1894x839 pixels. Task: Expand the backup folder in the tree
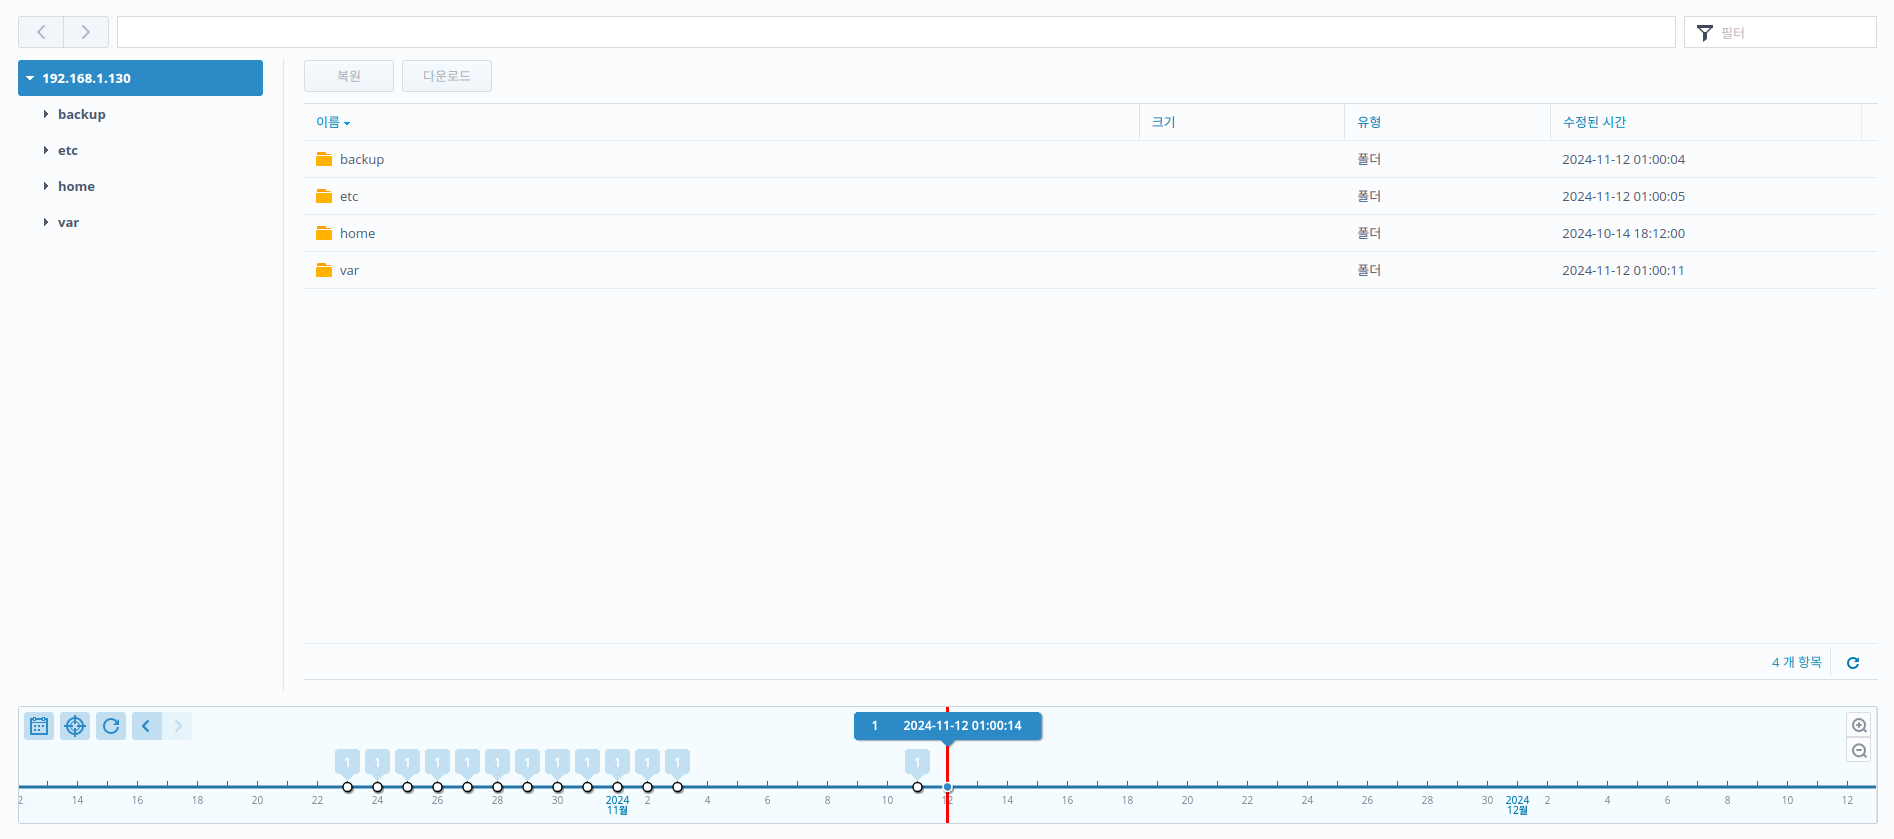click(x=46, y=115)
